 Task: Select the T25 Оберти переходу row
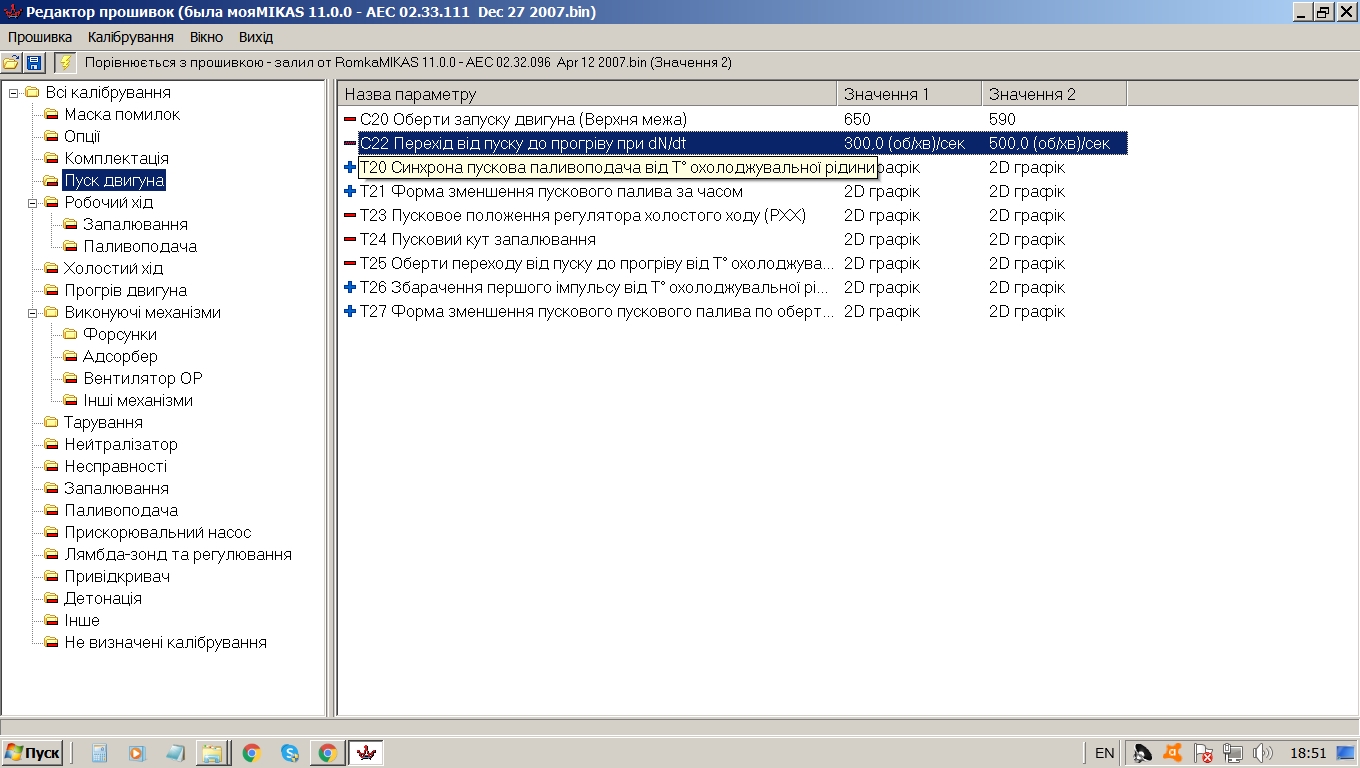point(735,263)
